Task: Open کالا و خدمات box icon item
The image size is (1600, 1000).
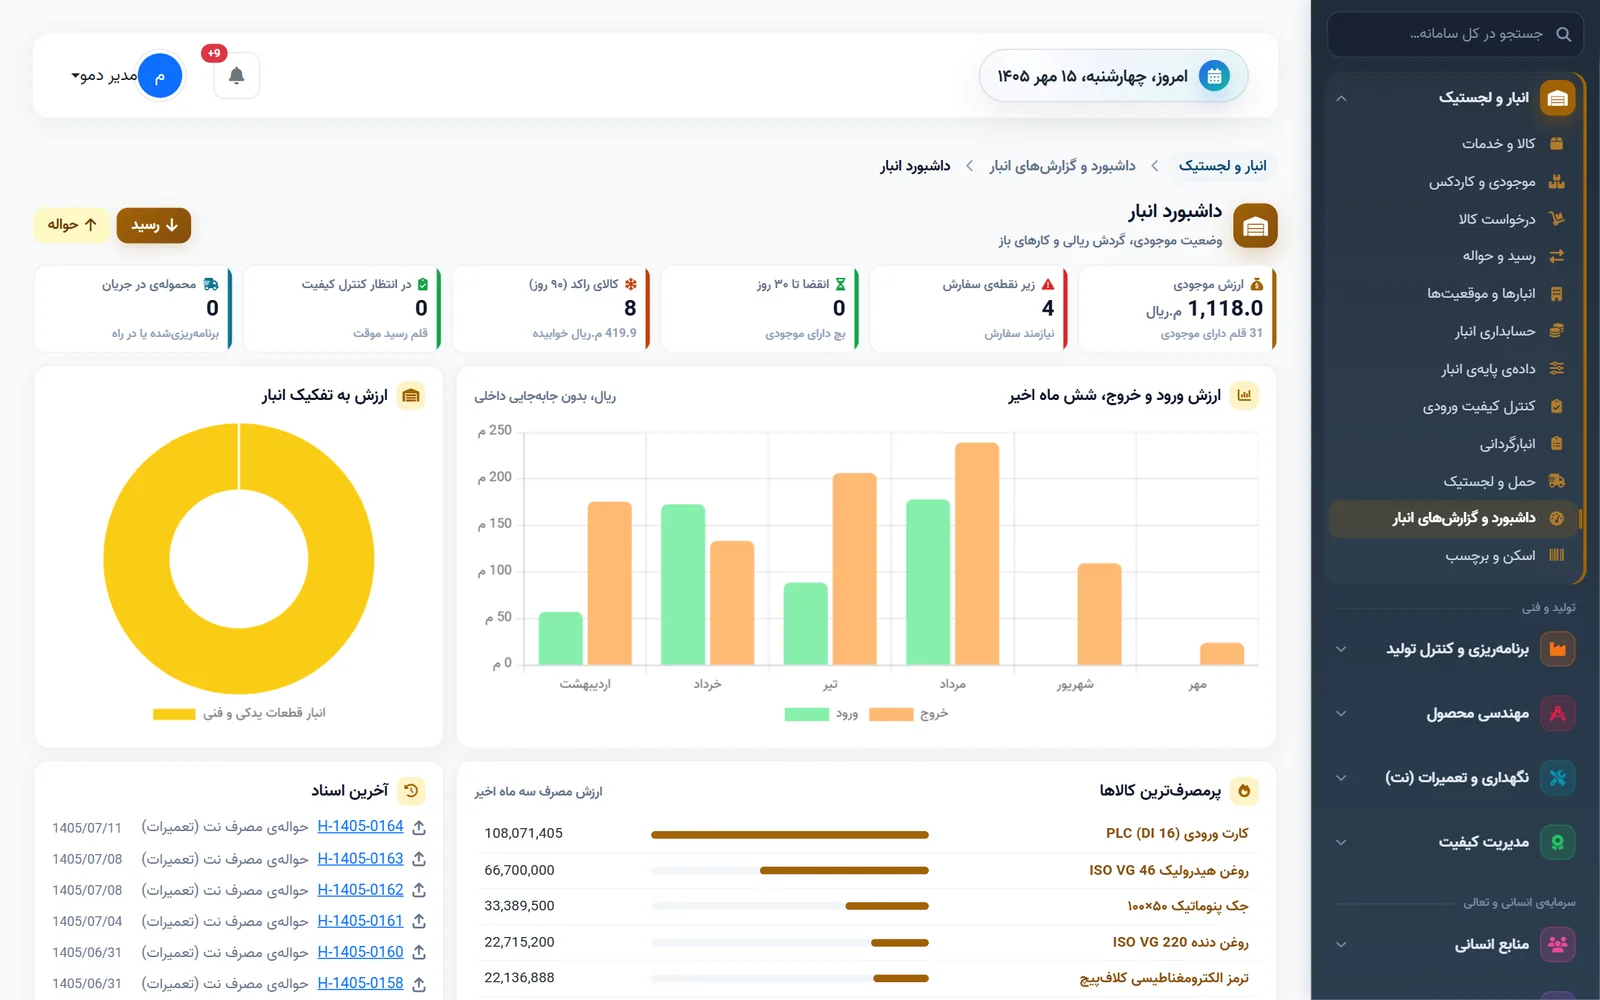Action: (1556, 144)
